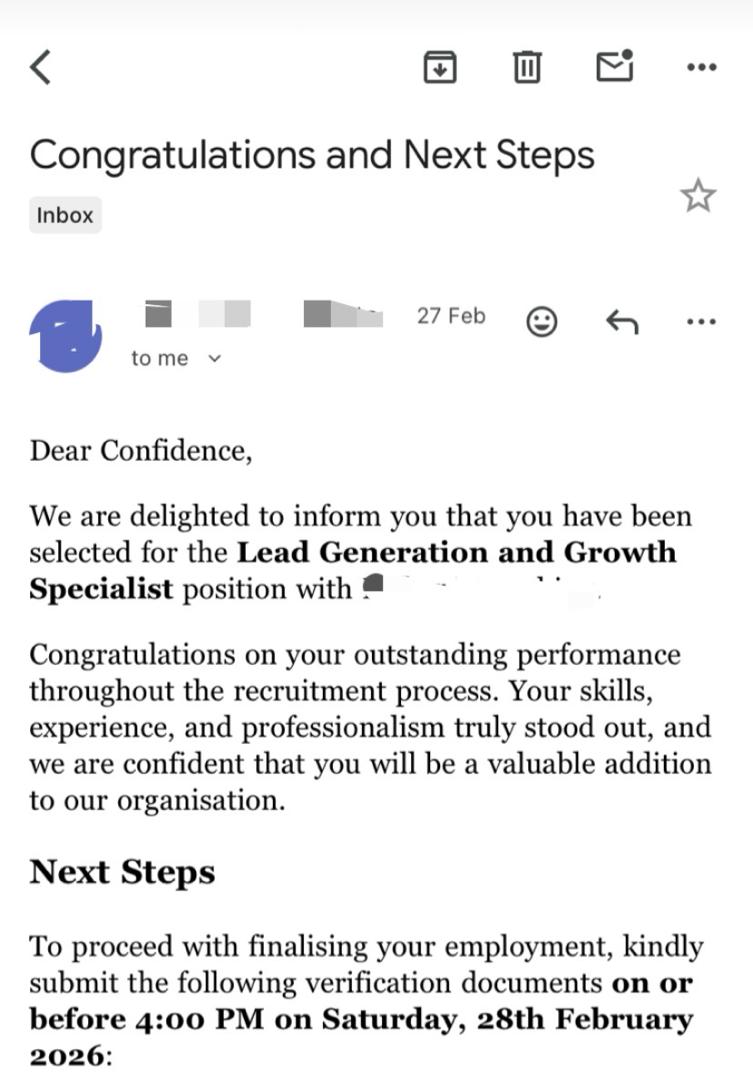Expand recipient details beside 'to me'
753x1080 pixels.
(x=215, y=358)
